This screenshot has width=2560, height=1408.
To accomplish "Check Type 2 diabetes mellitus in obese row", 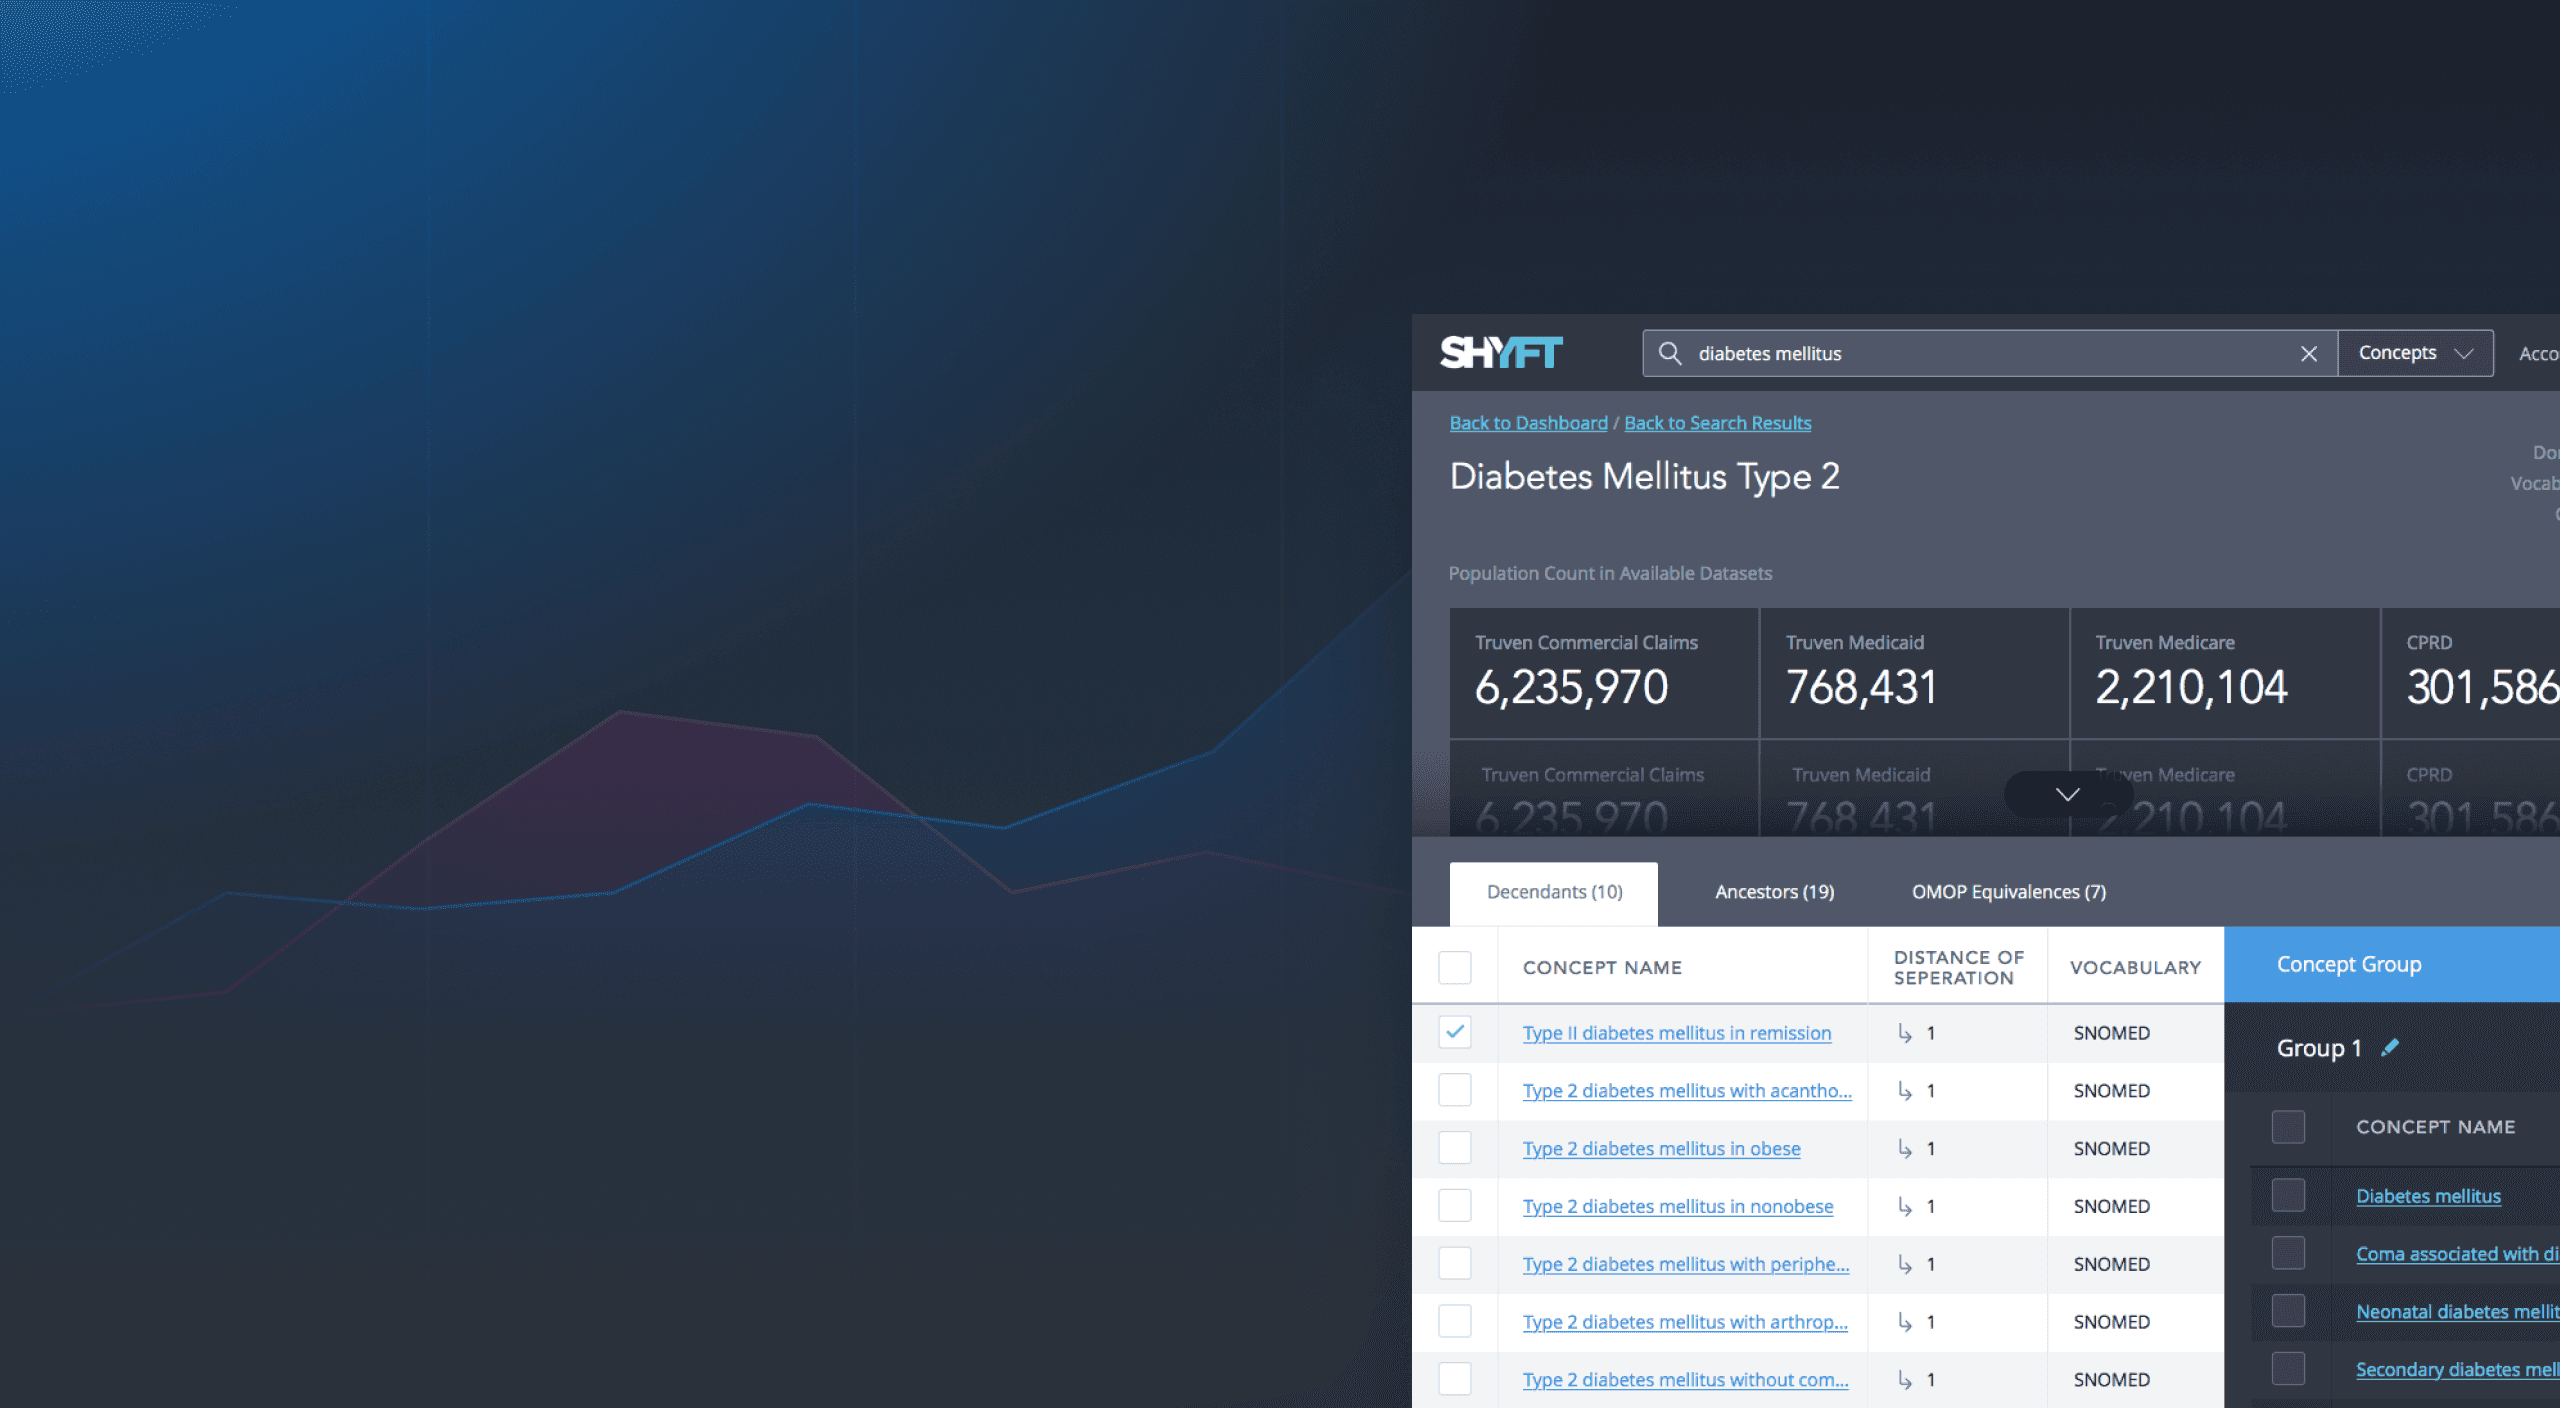I will 1454,1148.
